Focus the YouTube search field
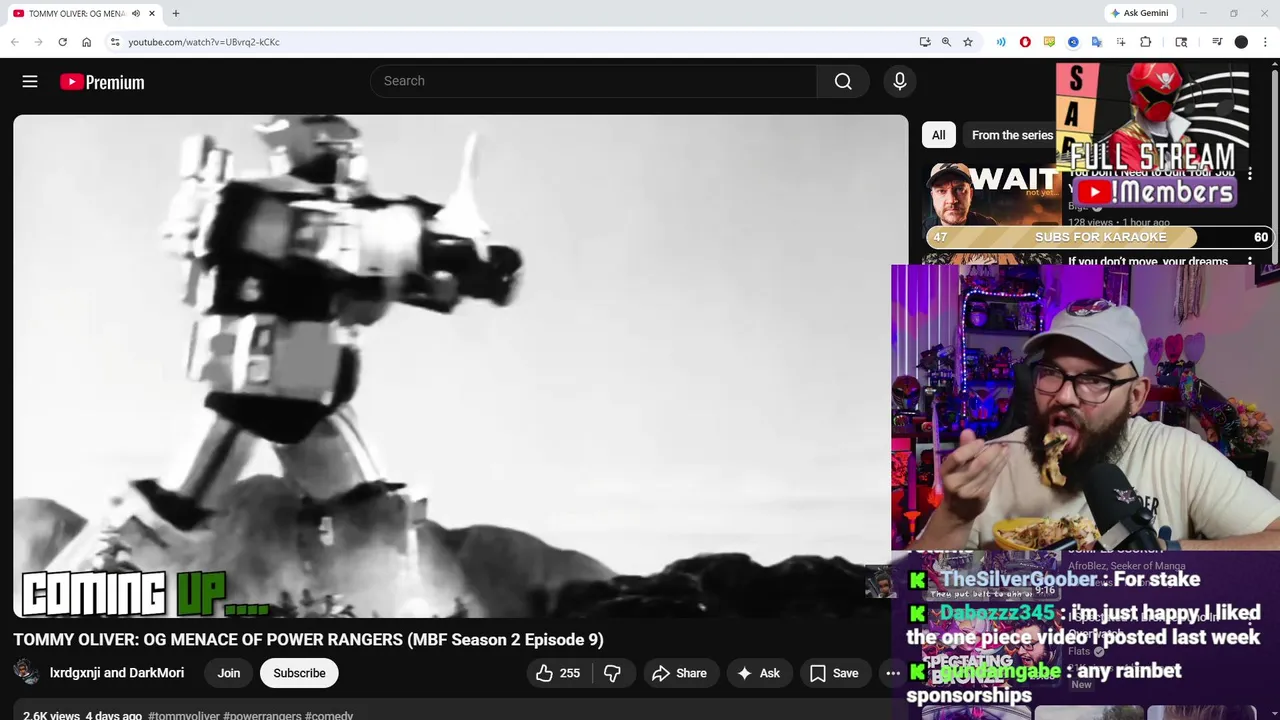 click(594, 81)
